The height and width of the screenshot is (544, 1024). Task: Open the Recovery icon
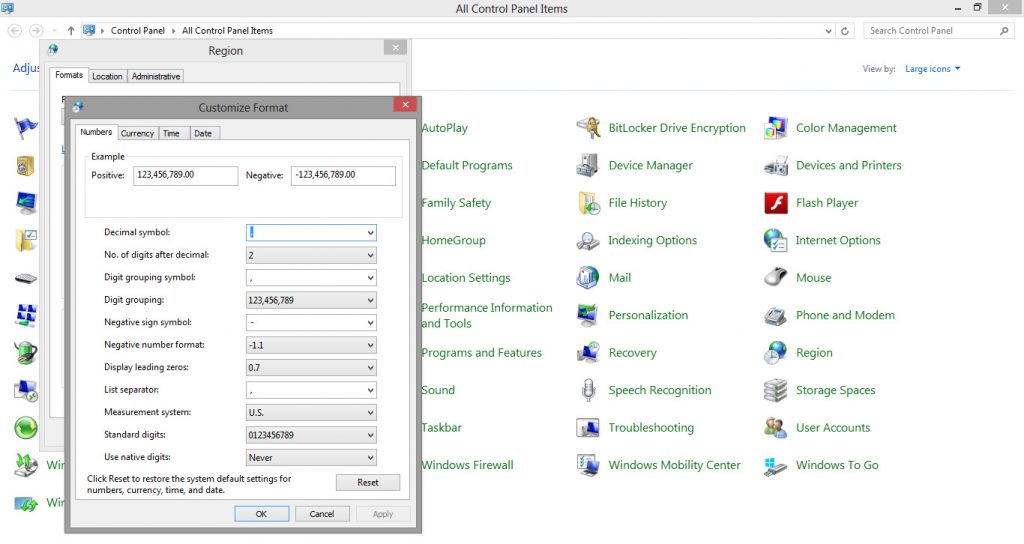(588, 353)
